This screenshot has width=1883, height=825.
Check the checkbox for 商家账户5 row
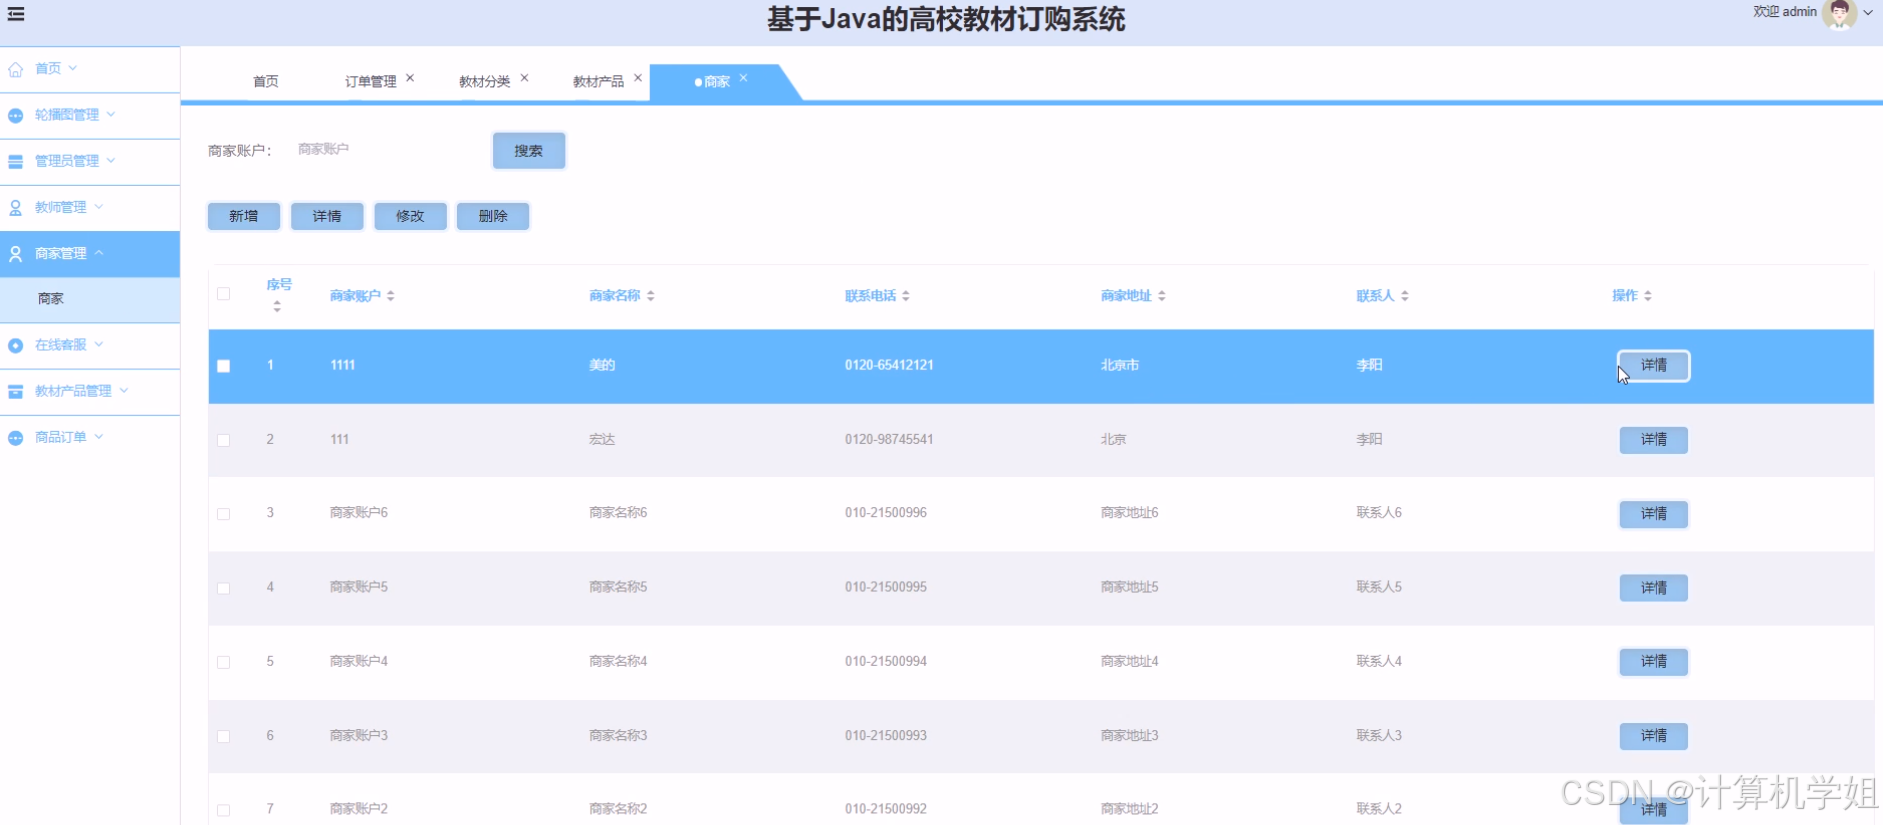coord(224,588)
